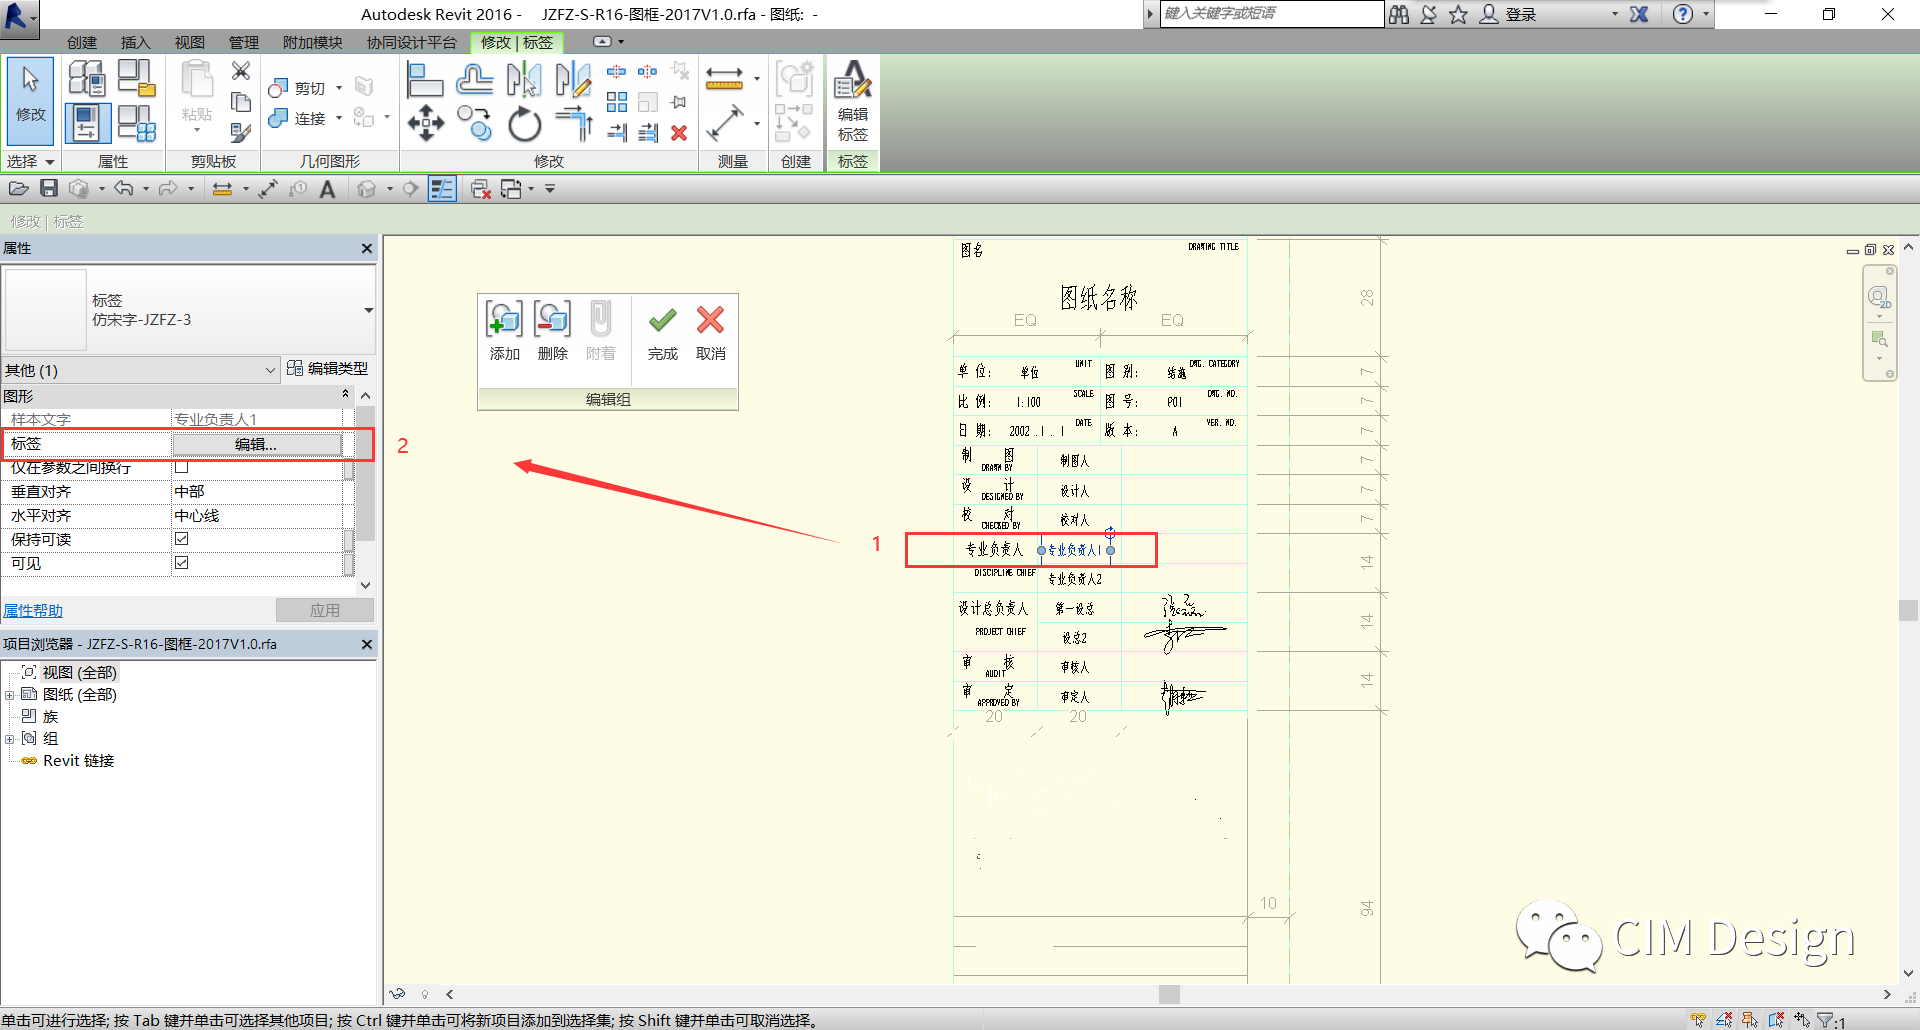The width and height of the screenshot is (1920, 1030).
Task: Choose the Align tool
Action: [x=425, y=79]
